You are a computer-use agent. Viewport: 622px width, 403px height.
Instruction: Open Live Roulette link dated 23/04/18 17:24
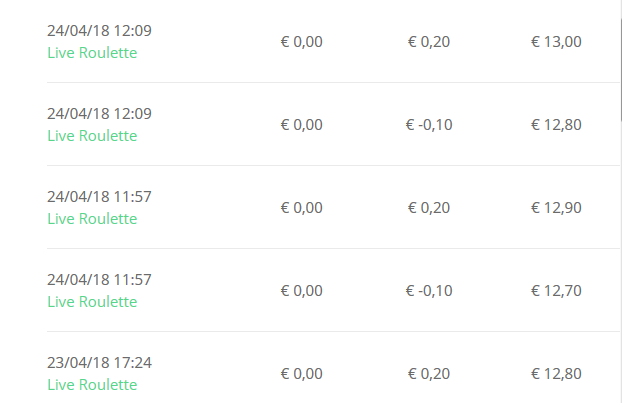[92, 384]
